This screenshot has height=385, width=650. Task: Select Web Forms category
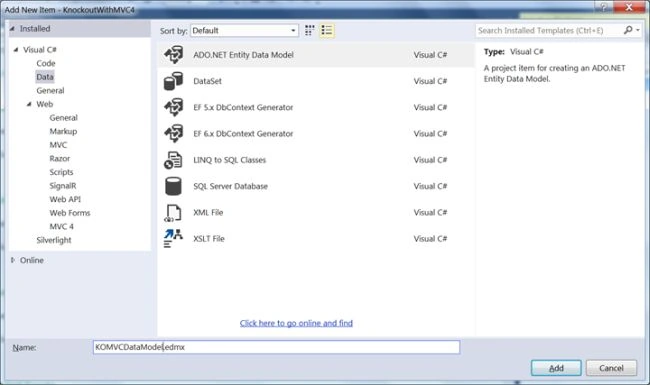(x=70, y=213)
